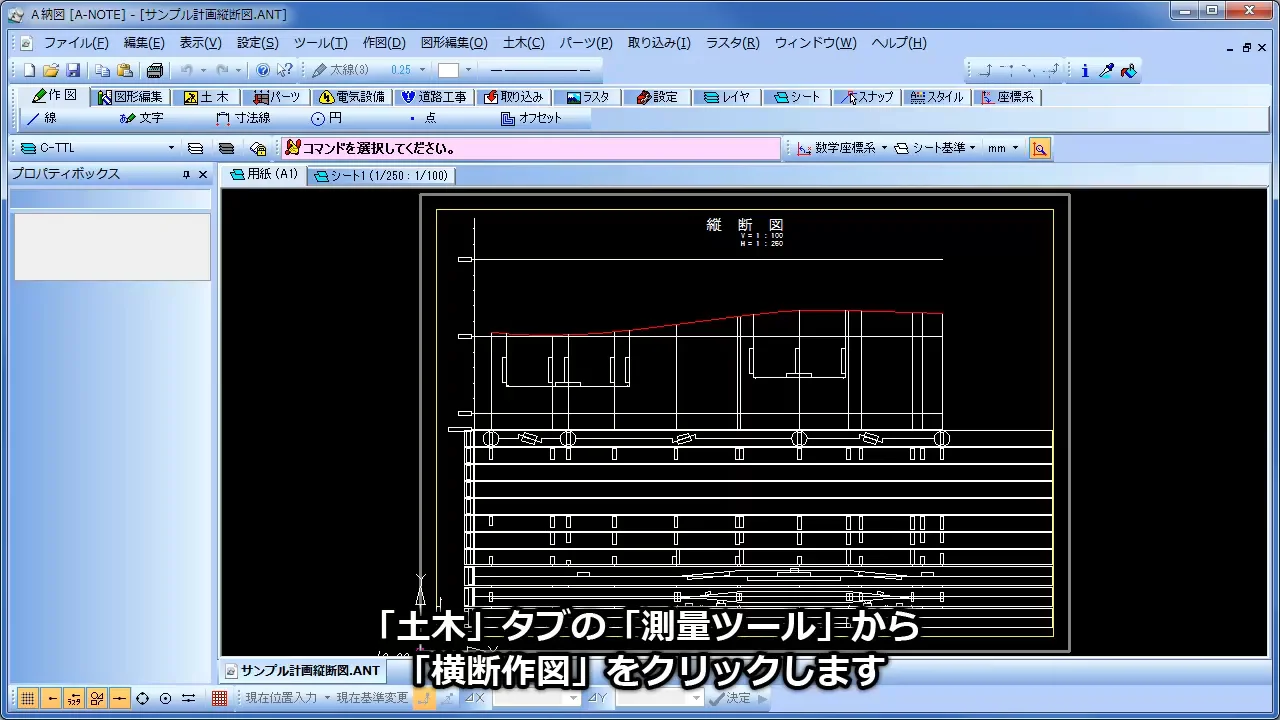Apply attributes with the paint bucket icon
Viewport: 1280px width, 720px height.
click(1129, 70)
